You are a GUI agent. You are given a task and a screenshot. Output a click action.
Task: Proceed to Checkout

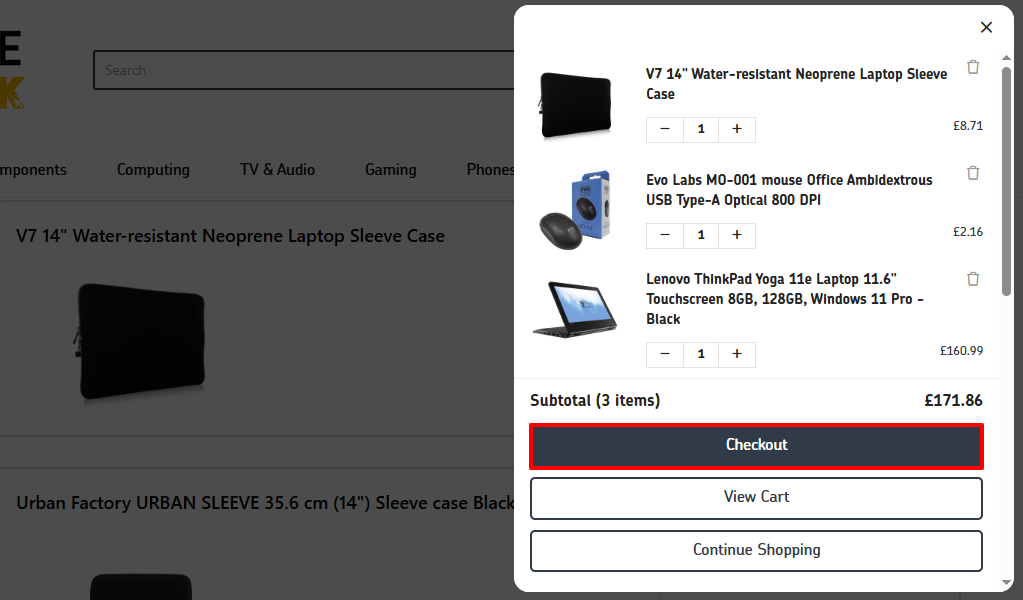[x=756, y=446]
